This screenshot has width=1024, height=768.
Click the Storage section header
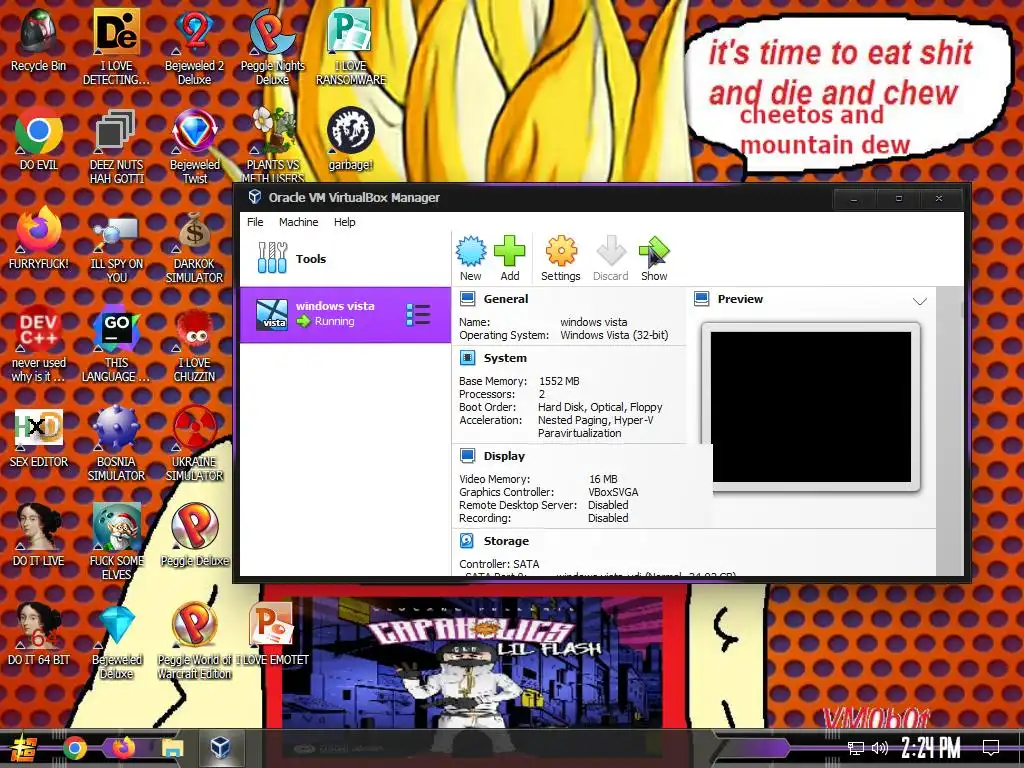[x=506, y=541]
